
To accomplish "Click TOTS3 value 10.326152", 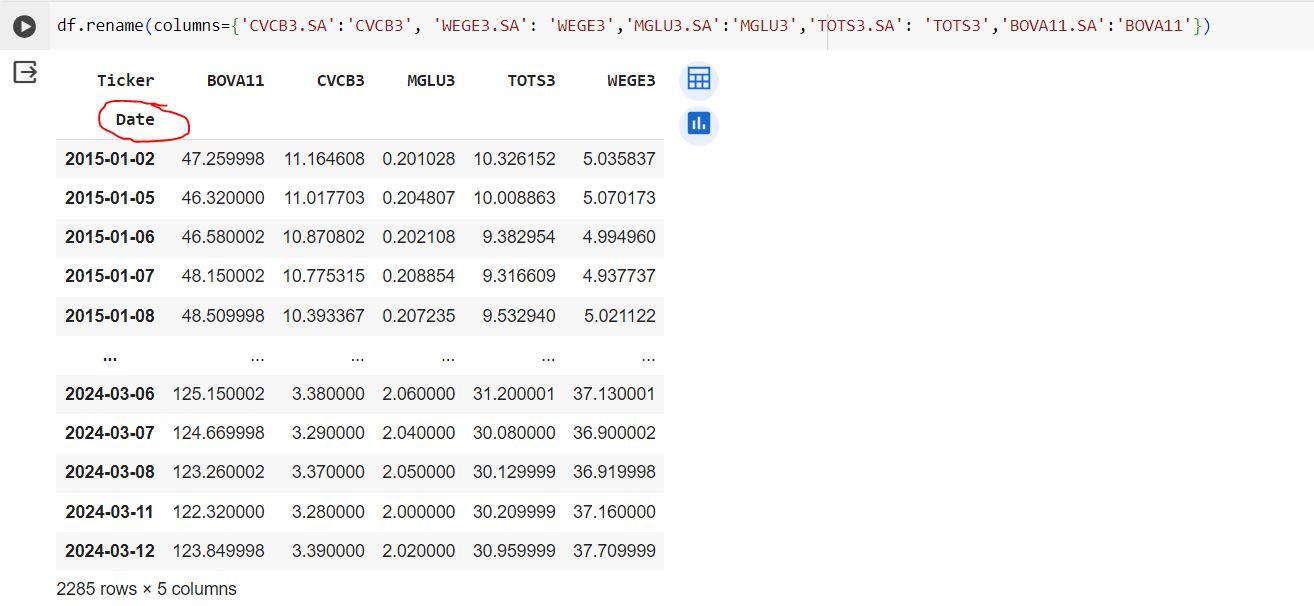I will [x=514, y=159].
